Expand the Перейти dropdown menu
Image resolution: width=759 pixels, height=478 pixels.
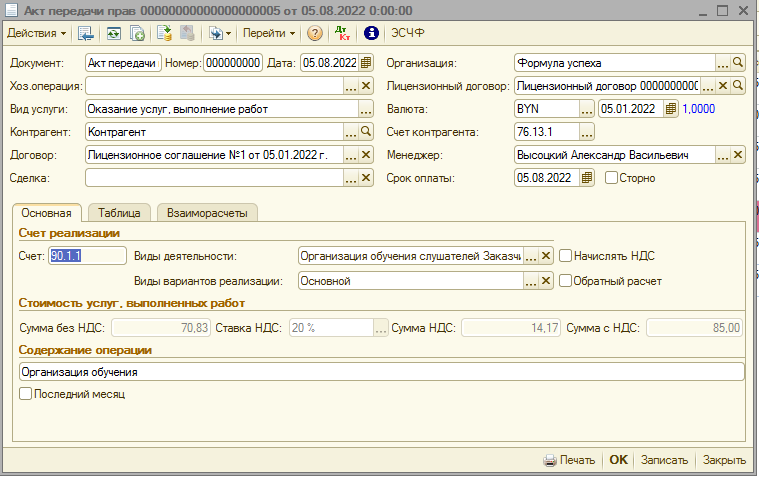coord(268,33)
